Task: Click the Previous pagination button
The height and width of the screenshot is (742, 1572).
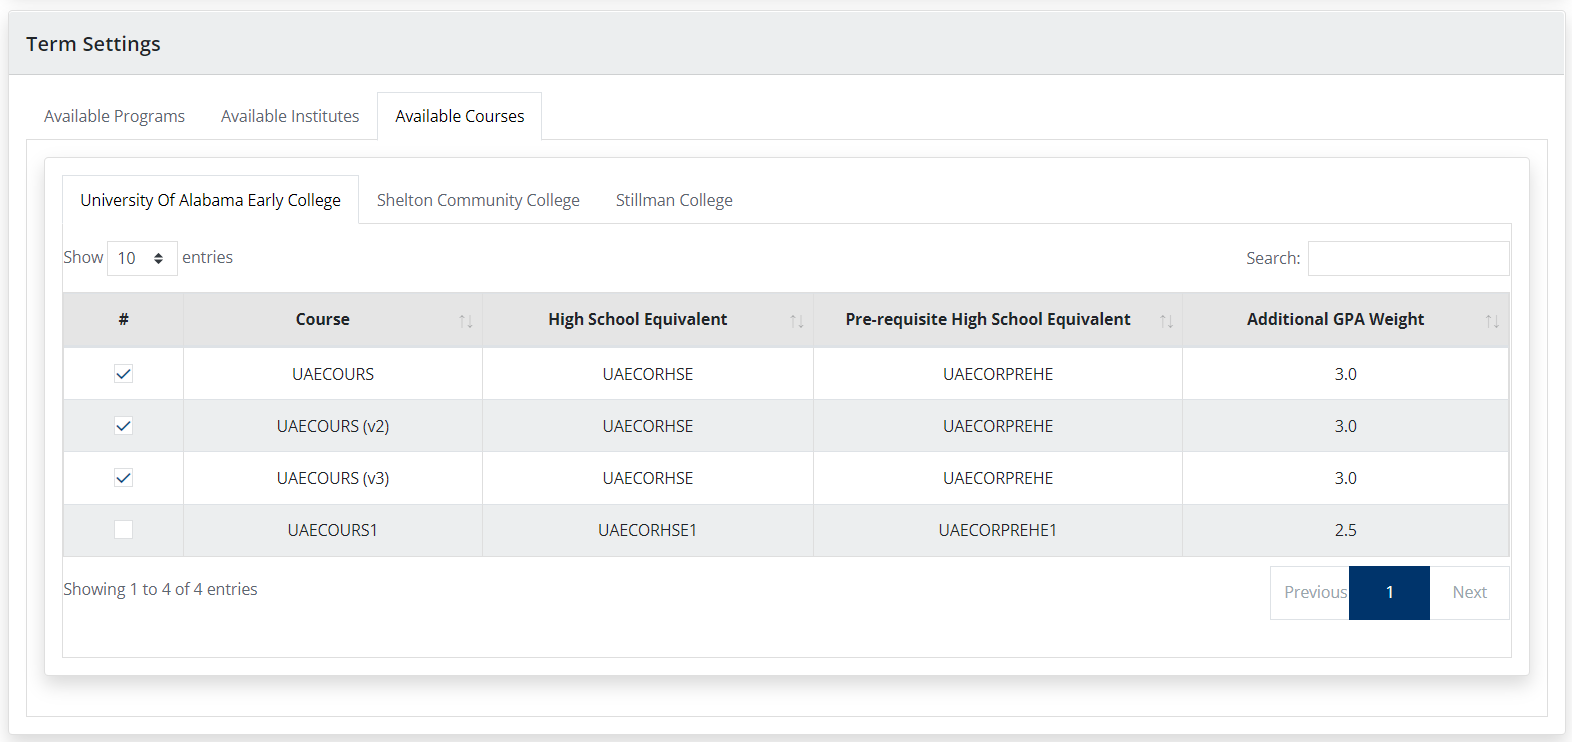Action: pyautogui.click(x=1311, y=592)
